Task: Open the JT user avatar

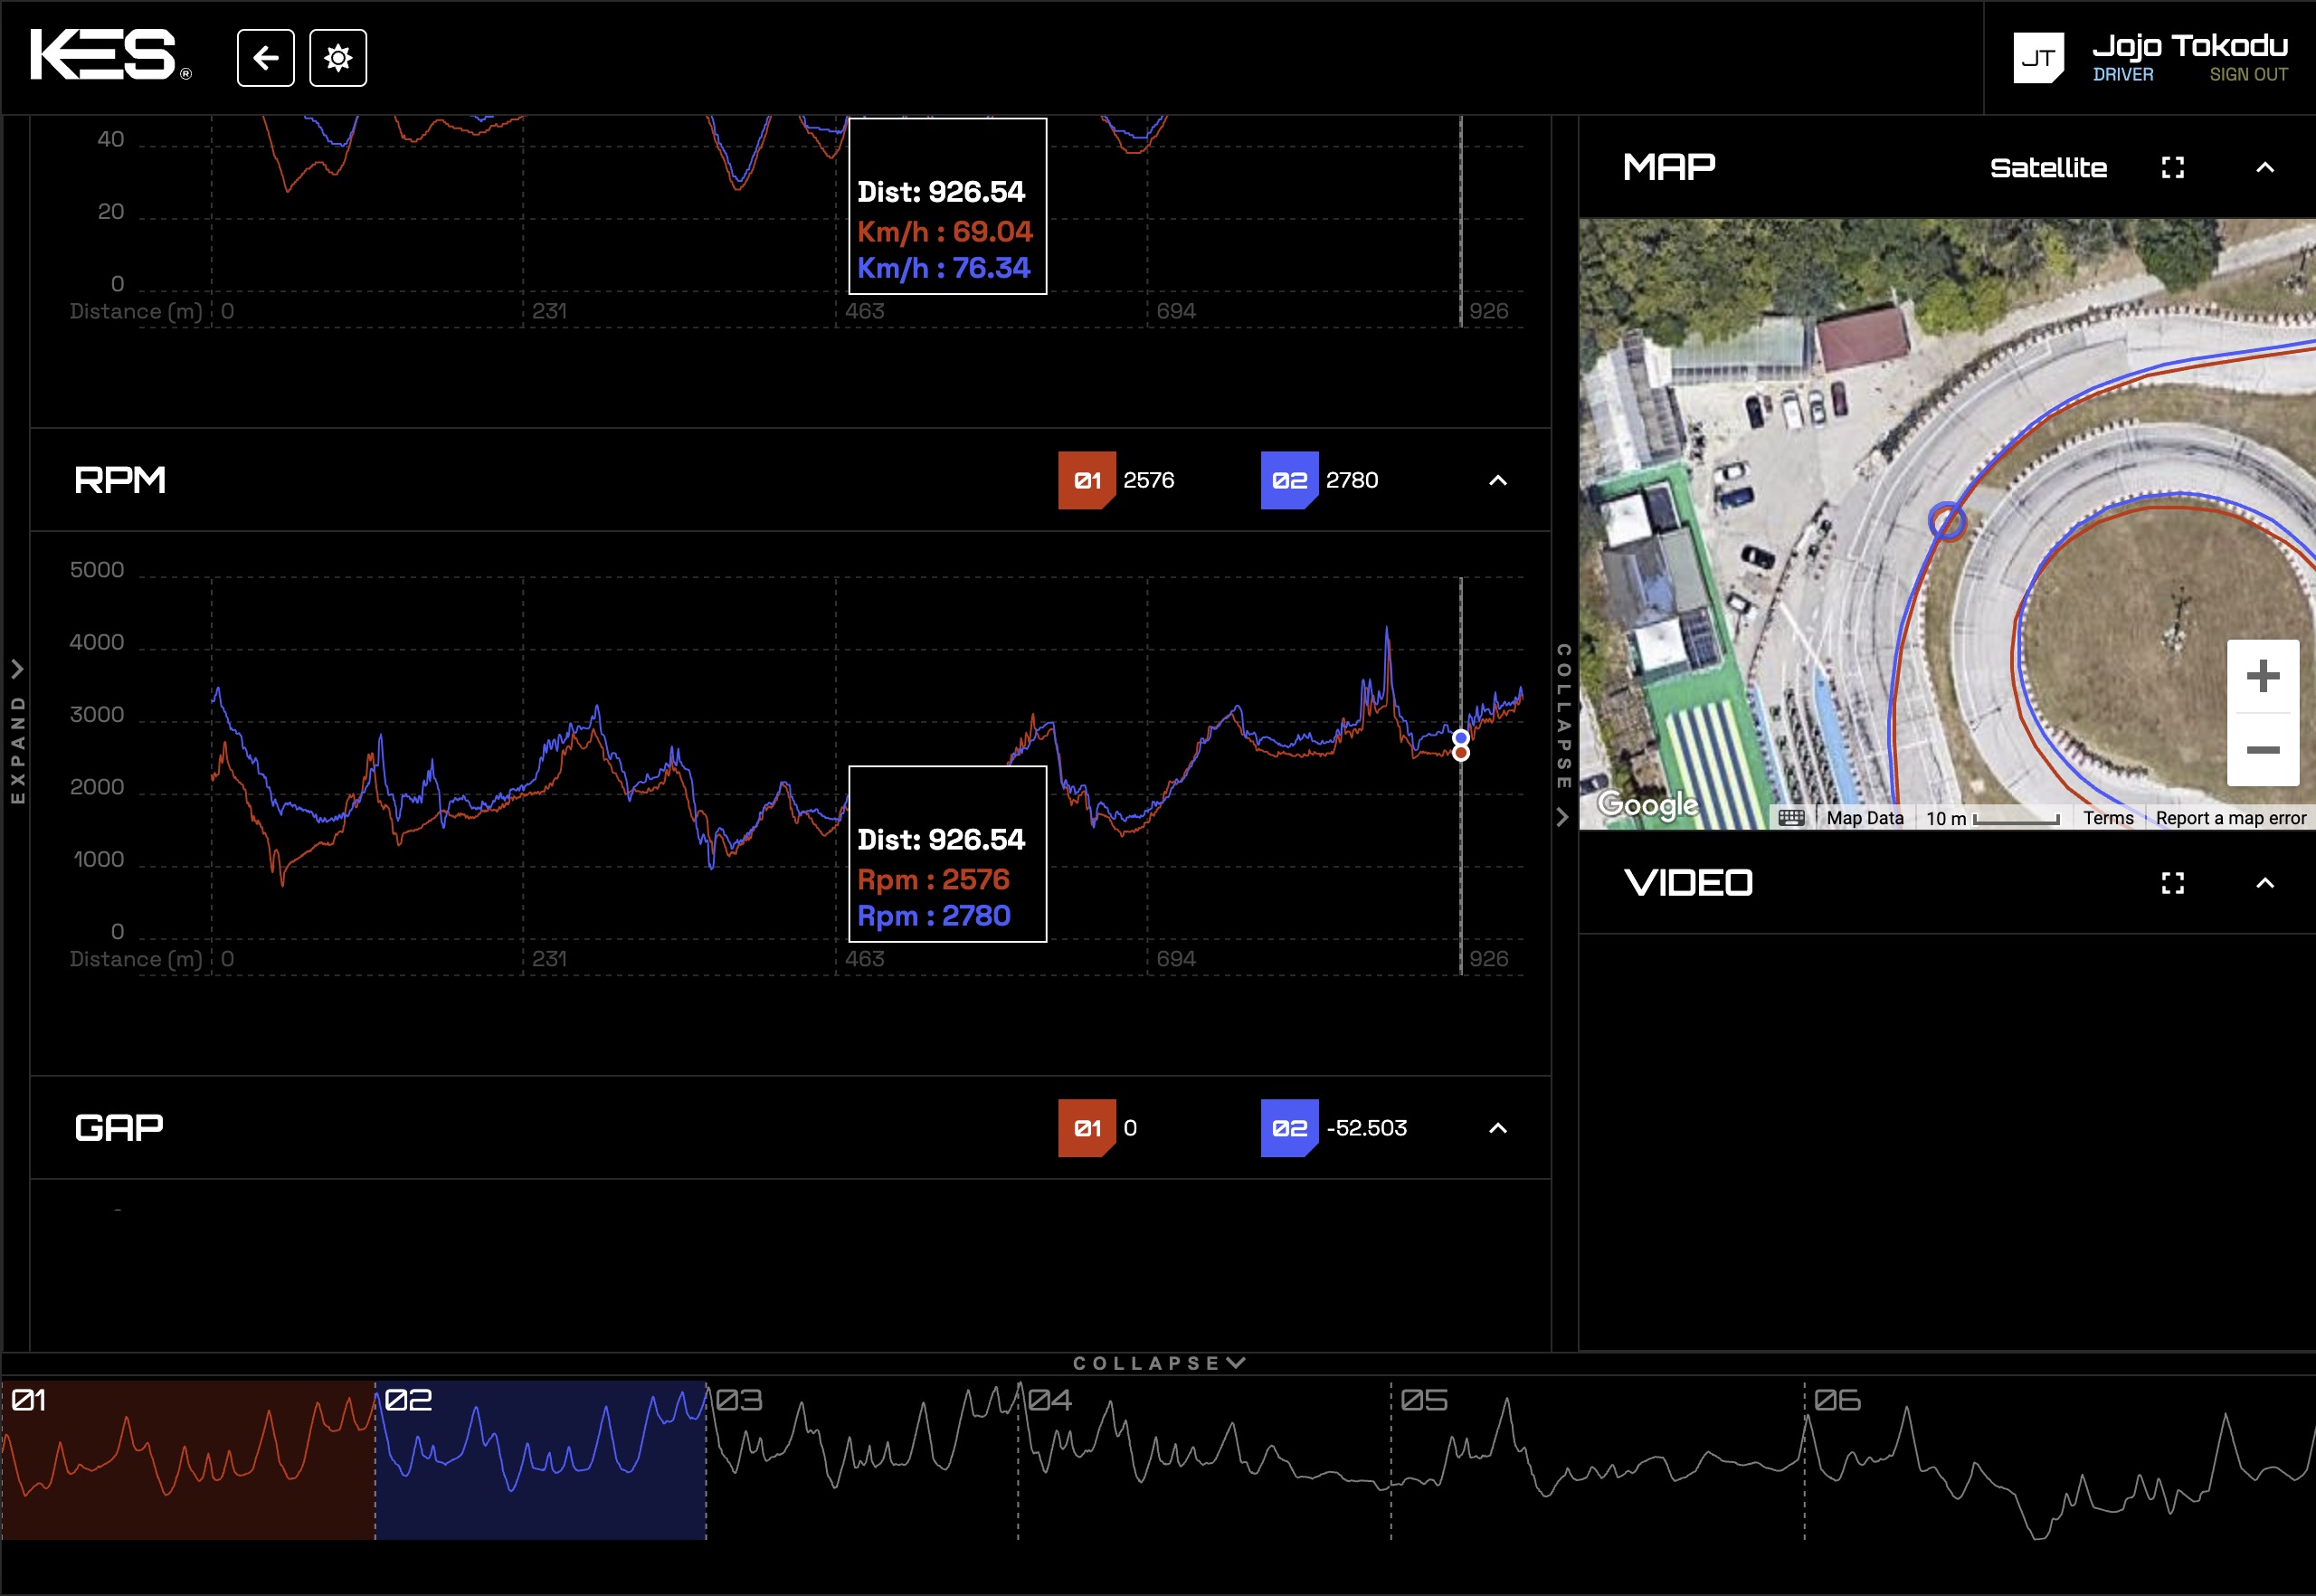Action: 2038,58
